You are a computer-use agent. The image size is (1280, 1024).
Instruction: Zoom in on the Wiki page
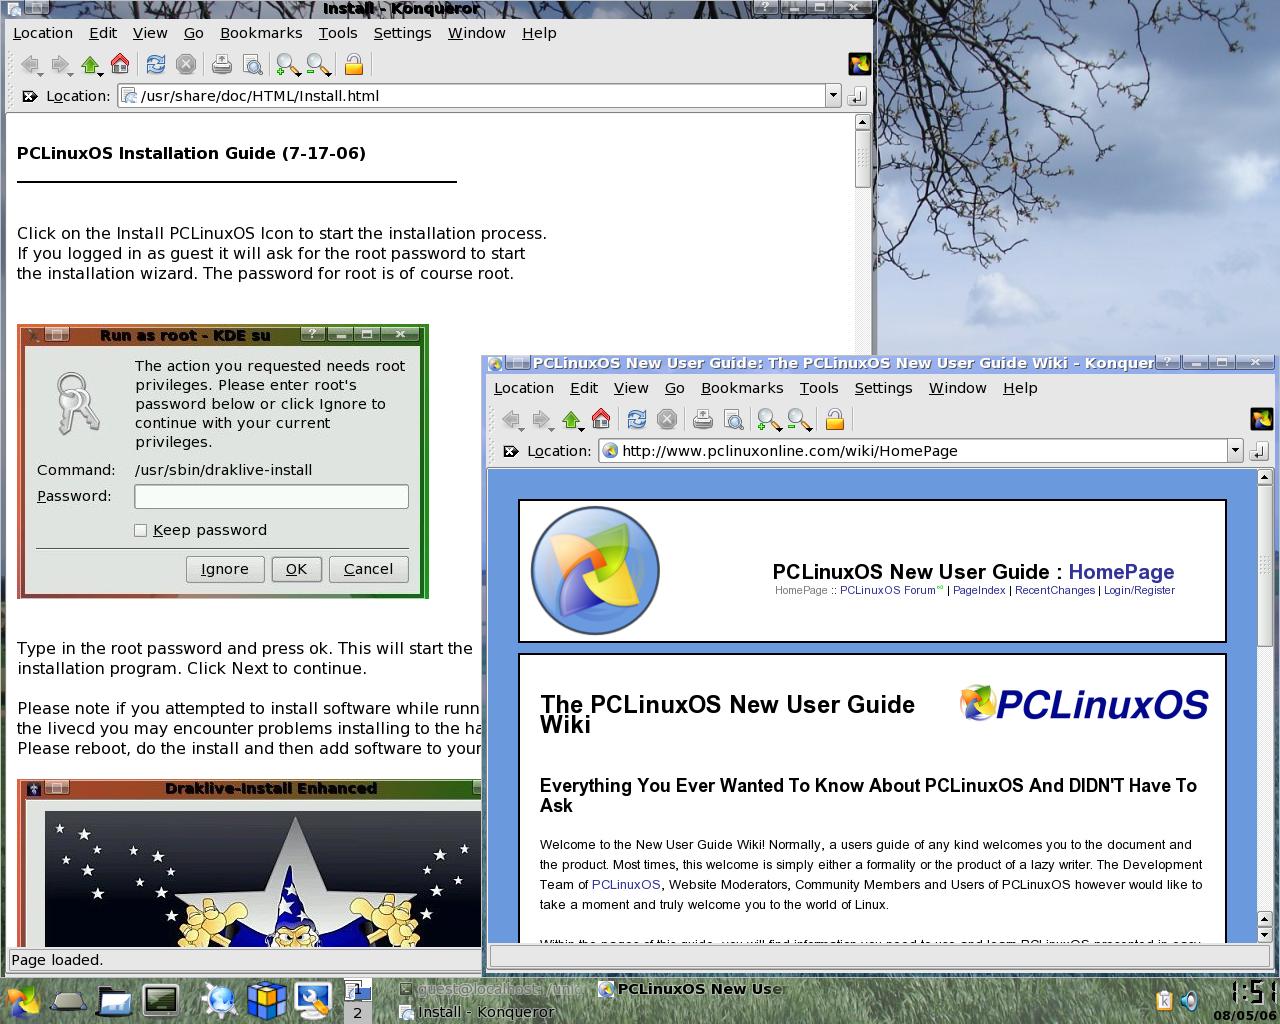(769, 420)
